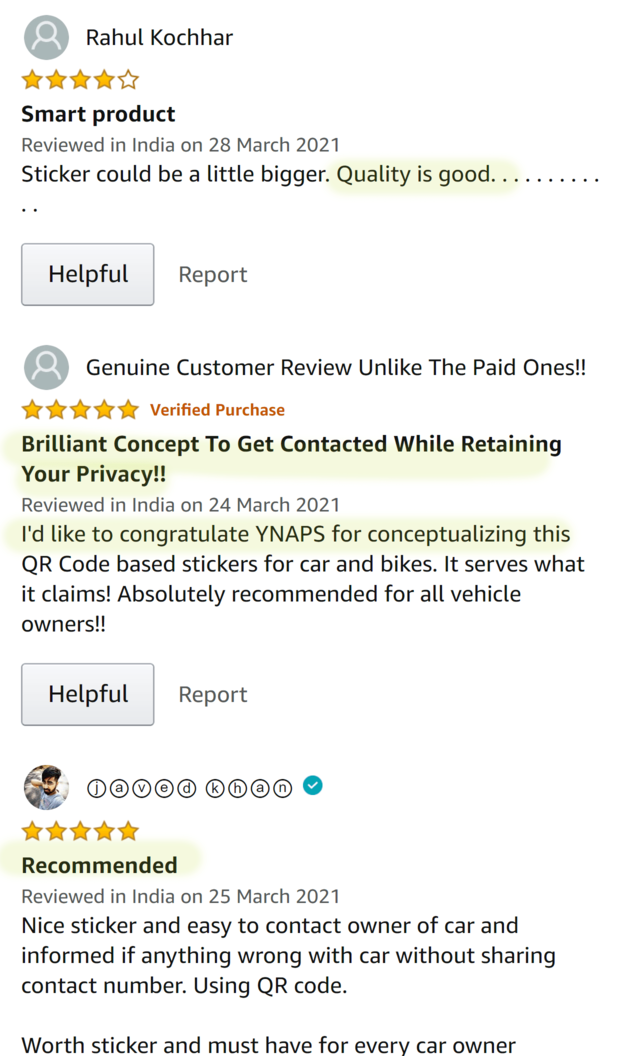
Task: Click the teal verified badge beside Javed Khan
Action: (x=313, y=785)
